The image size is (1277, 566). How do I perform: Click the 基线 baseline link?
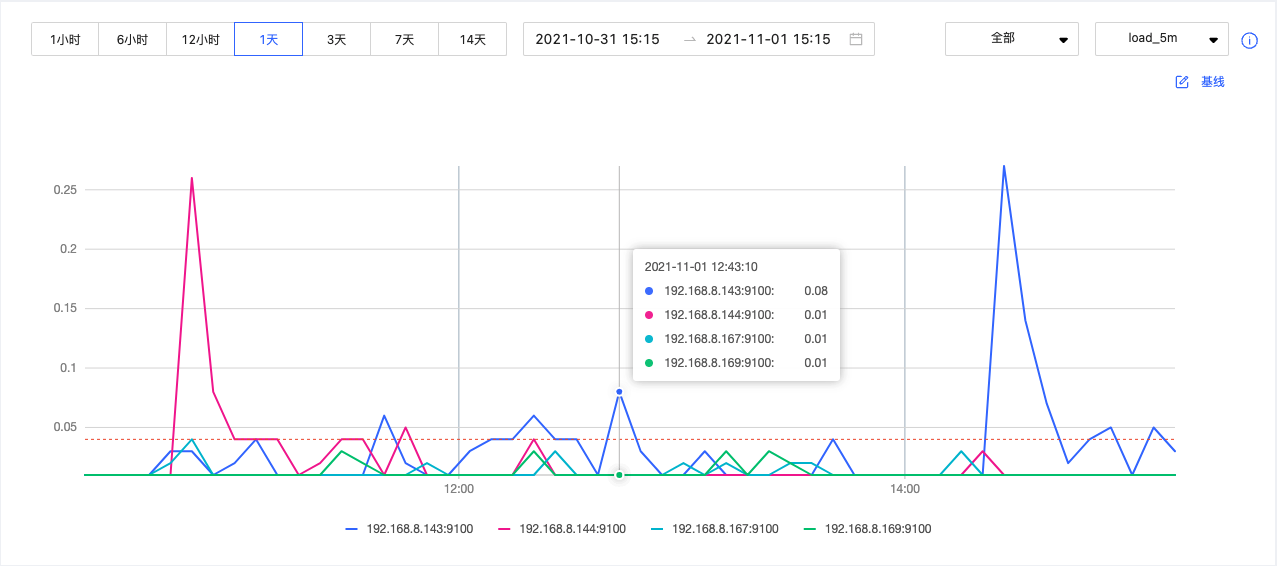click(1212, 82)
